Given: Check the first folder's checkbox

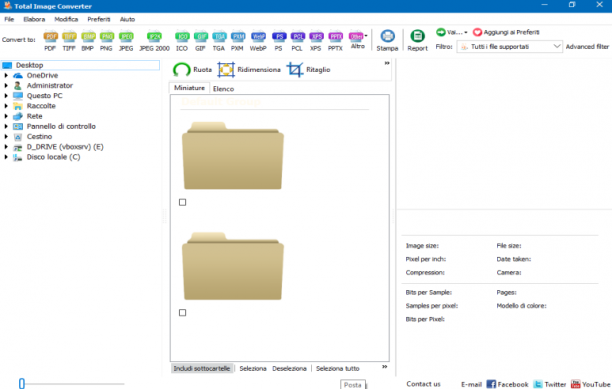Looking at the screenshot, I should [182, 202].
